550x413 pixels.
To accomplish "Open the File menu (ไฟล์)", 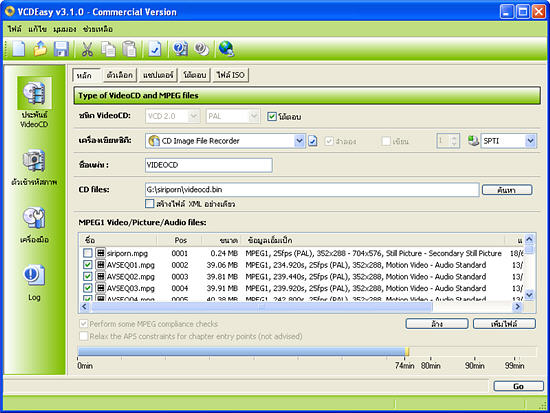I will pos(15,29).
